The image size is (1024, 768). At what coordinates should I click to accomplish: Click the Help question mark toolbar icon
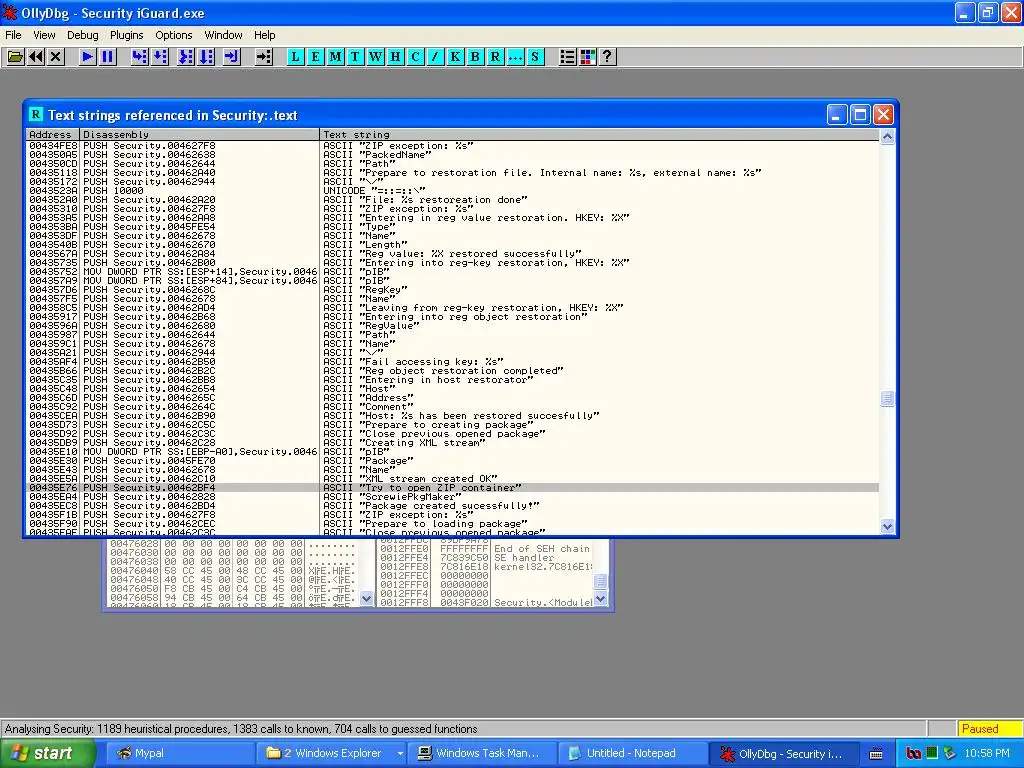point(607,57)
